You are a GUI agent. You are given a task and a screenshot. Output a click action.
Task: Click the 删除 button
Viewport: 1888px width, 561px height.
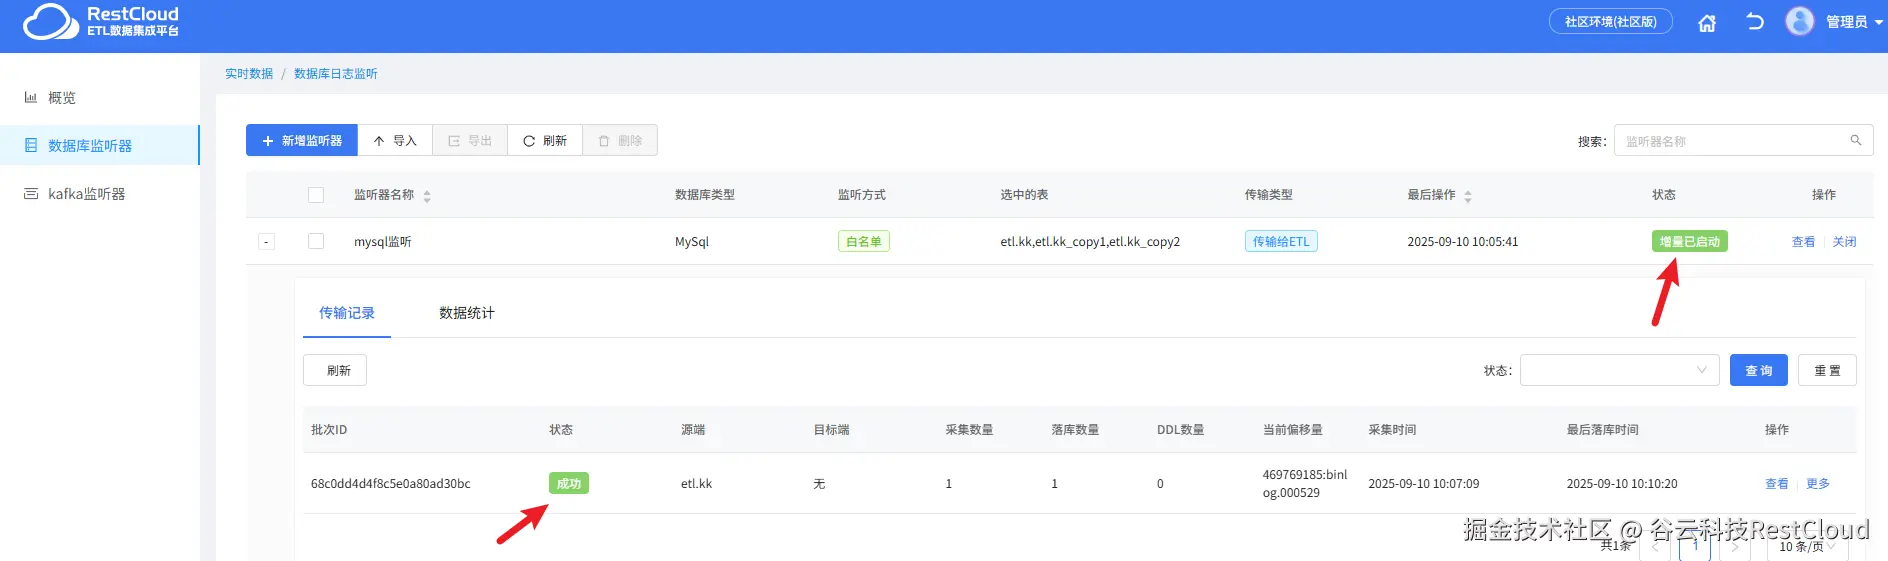pos(620,140)
